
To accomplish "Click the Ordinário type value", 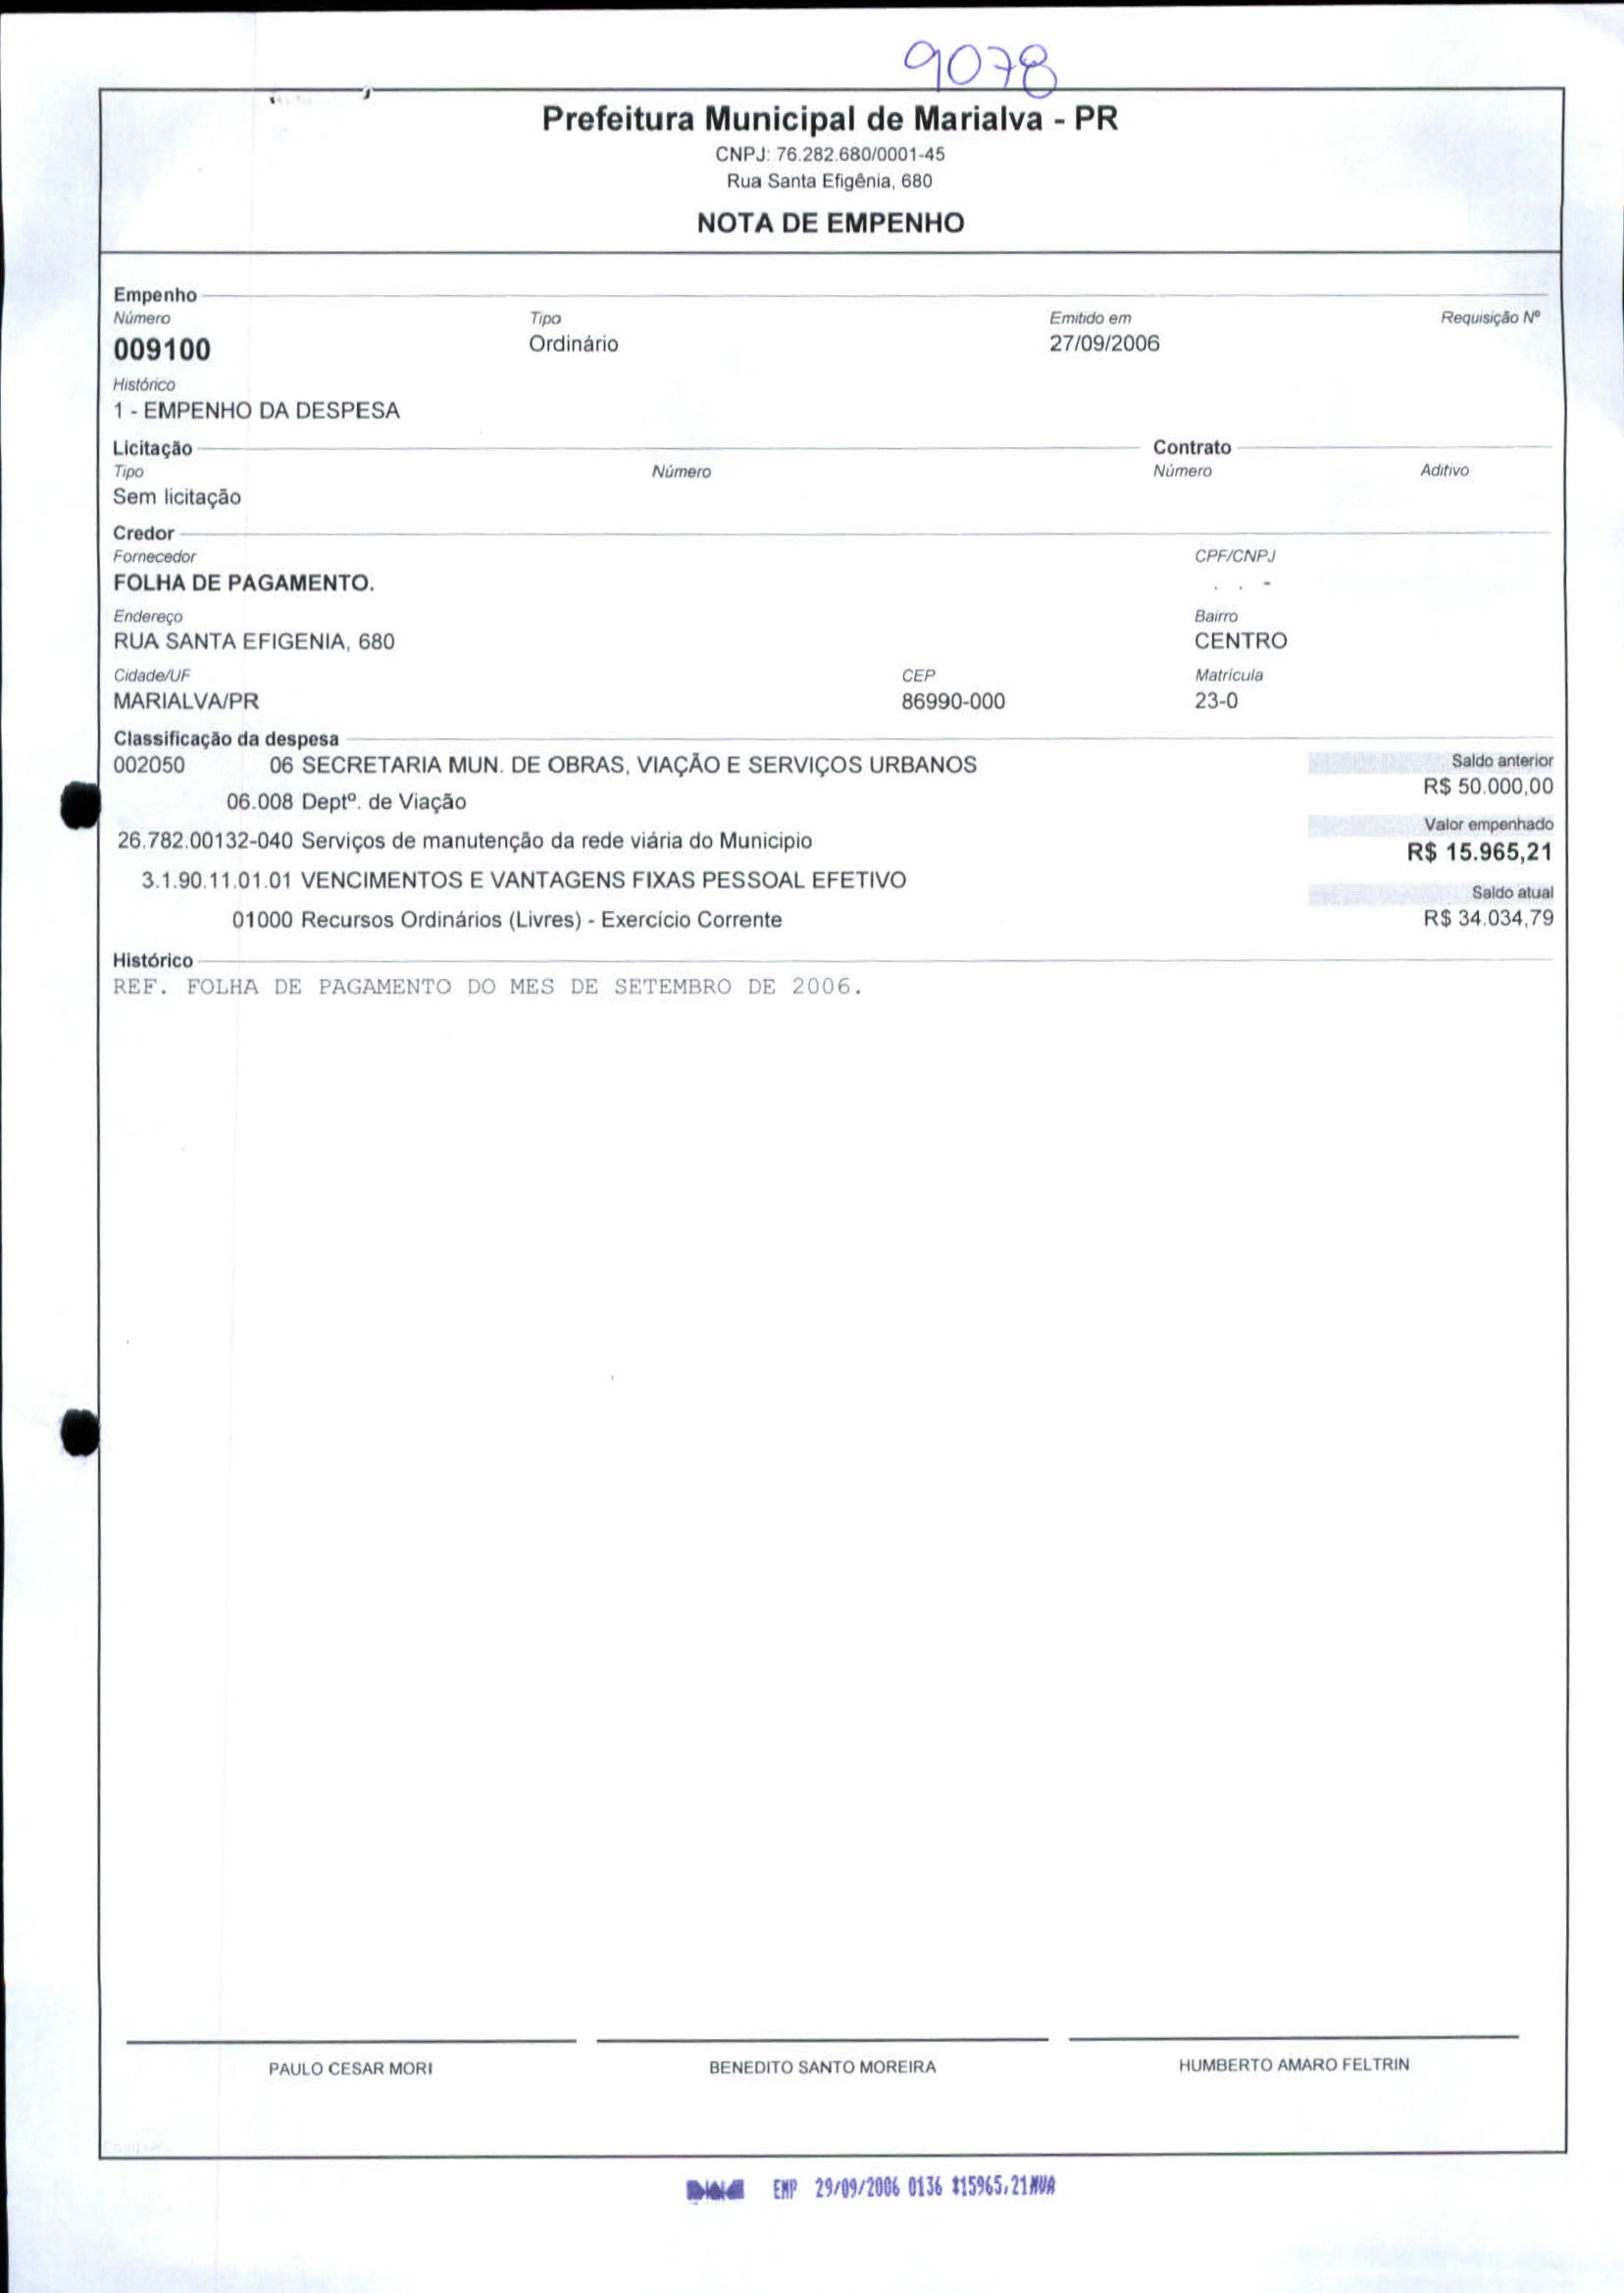I will click(573, 344).
